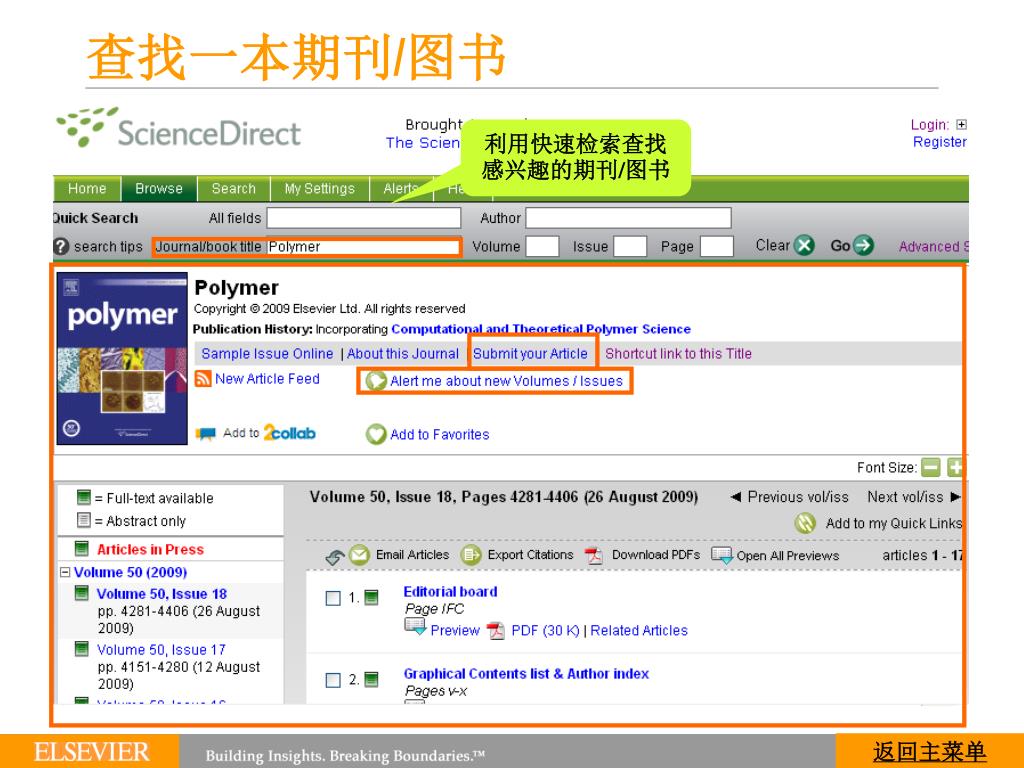Click full-text icon beside Articles in Press
Screen dimensions: 1024x768
point(82,548)
